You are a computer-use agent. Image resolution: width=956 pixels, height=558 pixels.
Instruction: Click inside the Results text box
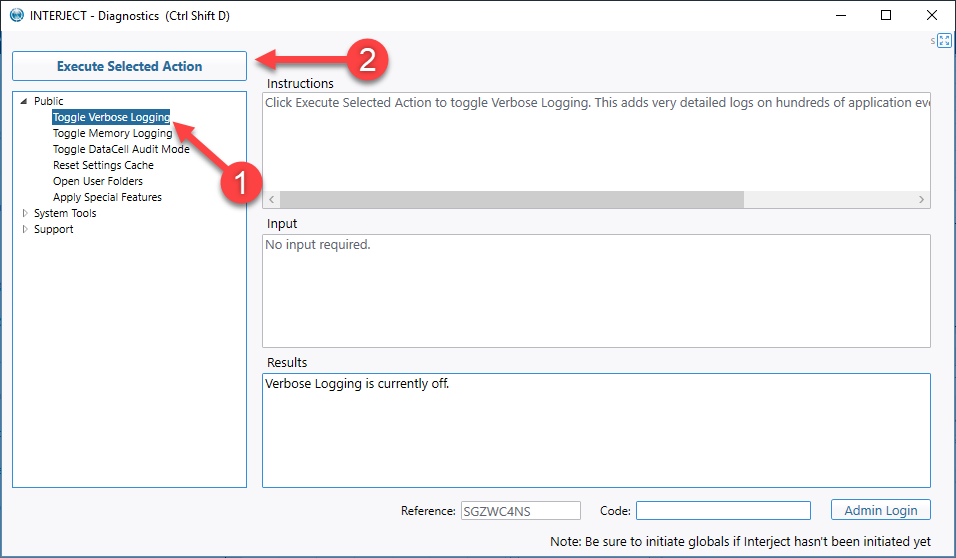pos(596,431)
